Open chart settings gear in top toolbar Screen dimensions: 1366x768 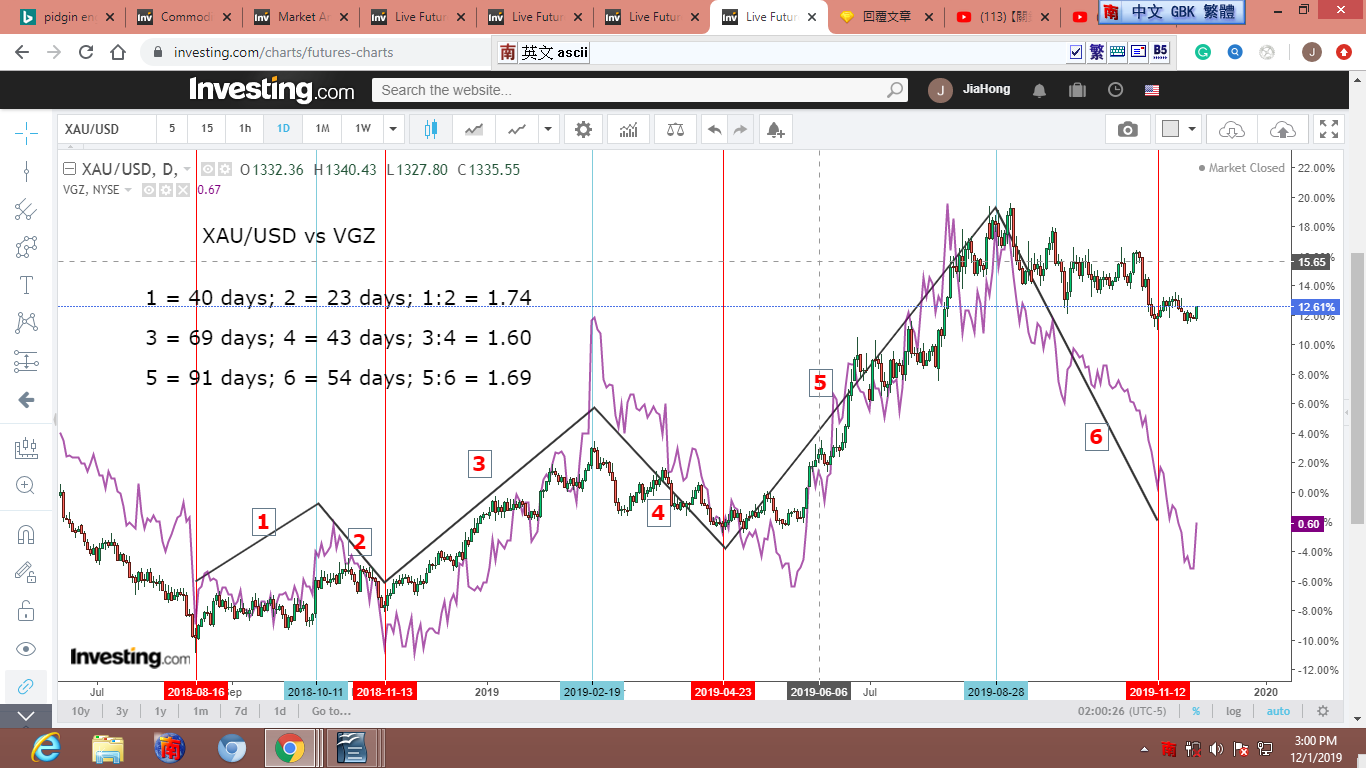(x=583, y=129)
